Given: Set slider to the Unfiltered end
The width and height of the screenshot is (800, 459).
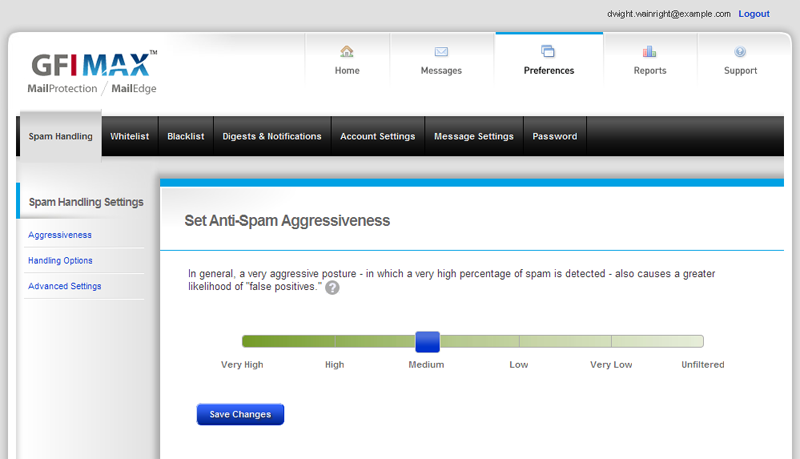Looking at the screenshot, I should point(702,341).
